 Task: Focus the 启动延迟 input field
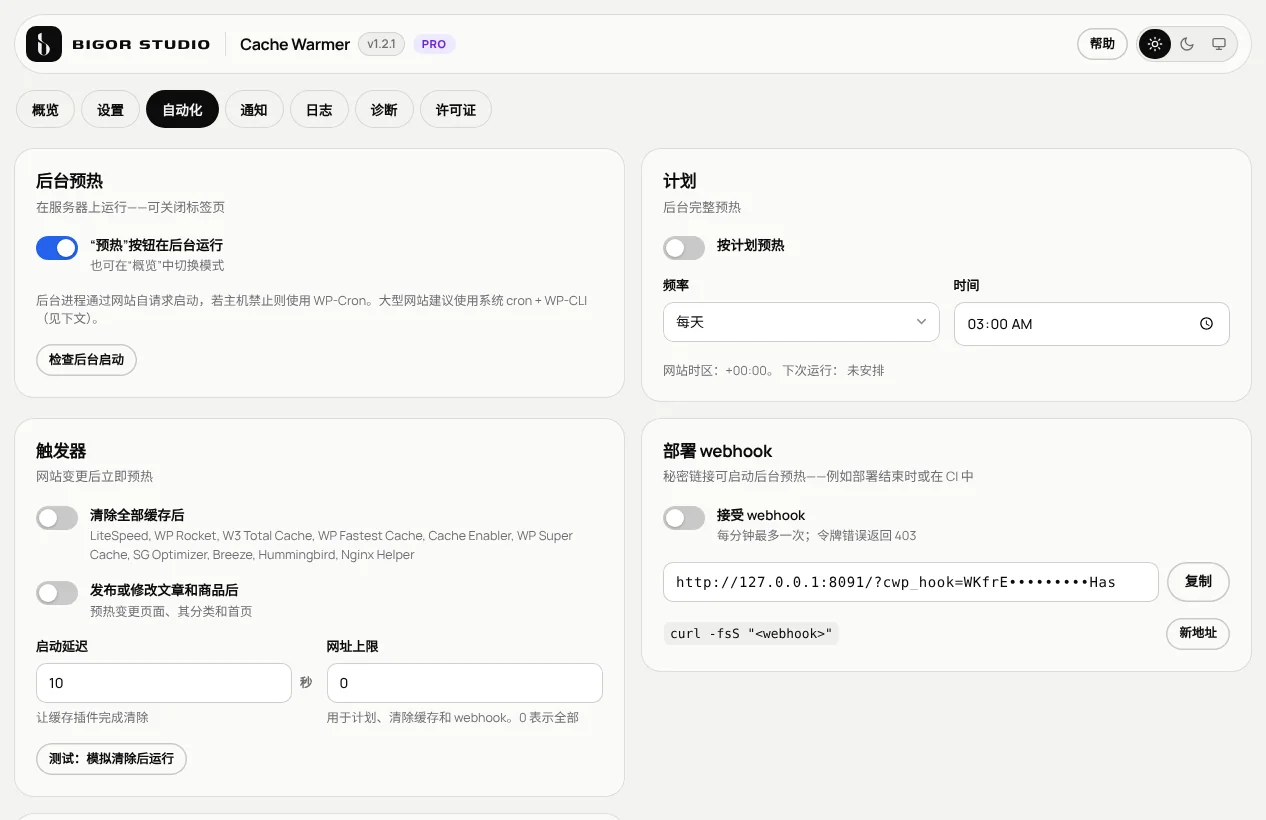[164, 683]
